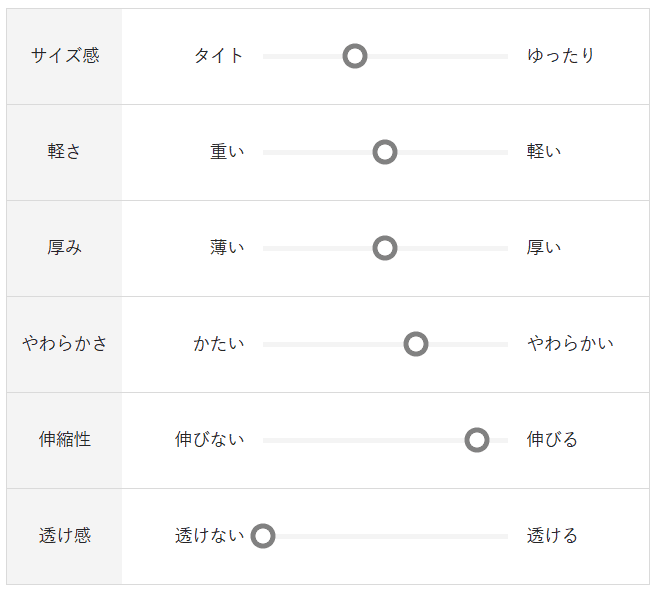Click the 伸縮性 row header cell
This screenshot has width=660, height=594.
point(65,440)
